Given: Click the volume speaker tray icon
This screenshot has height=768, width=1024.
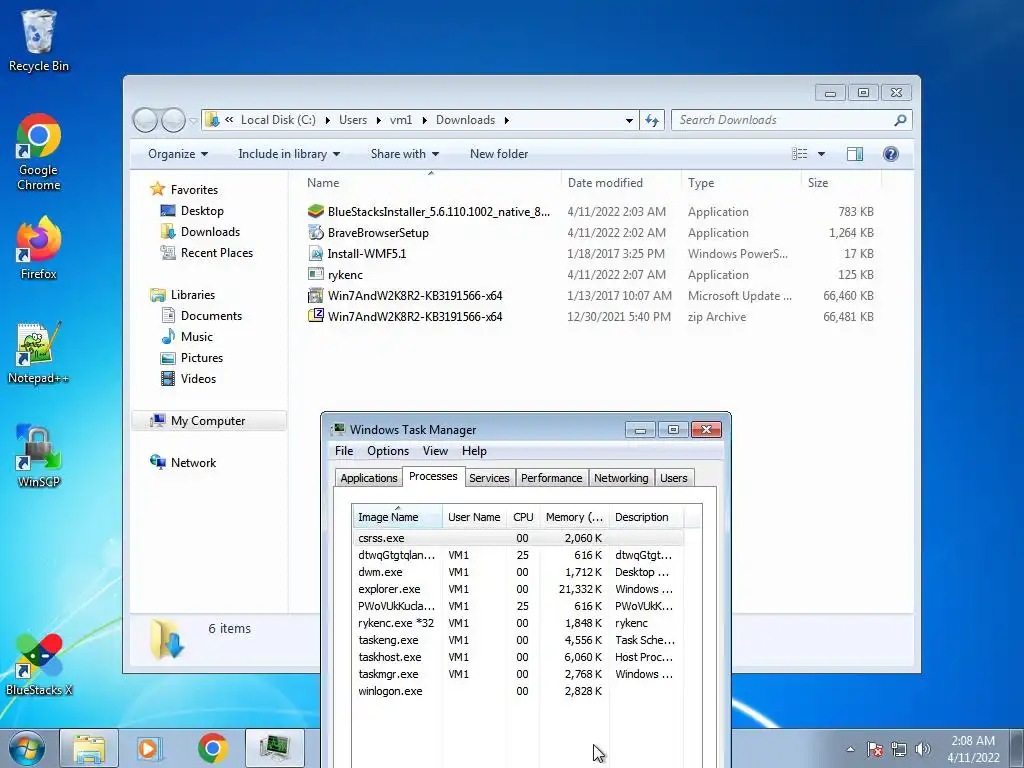Looking at the screenshot, I should pyautogui.click(x=923, y=749).
